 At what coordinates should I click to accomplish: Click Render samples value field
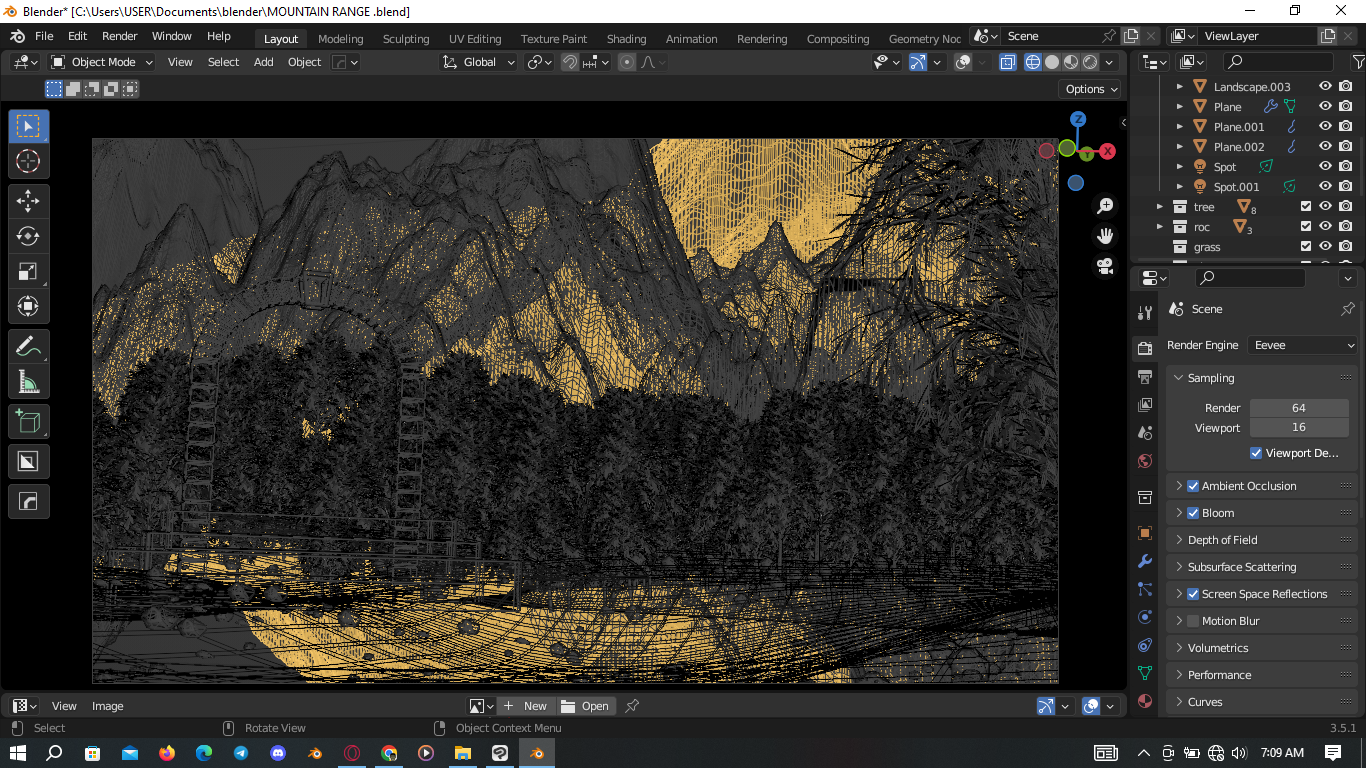point(1298,408)
